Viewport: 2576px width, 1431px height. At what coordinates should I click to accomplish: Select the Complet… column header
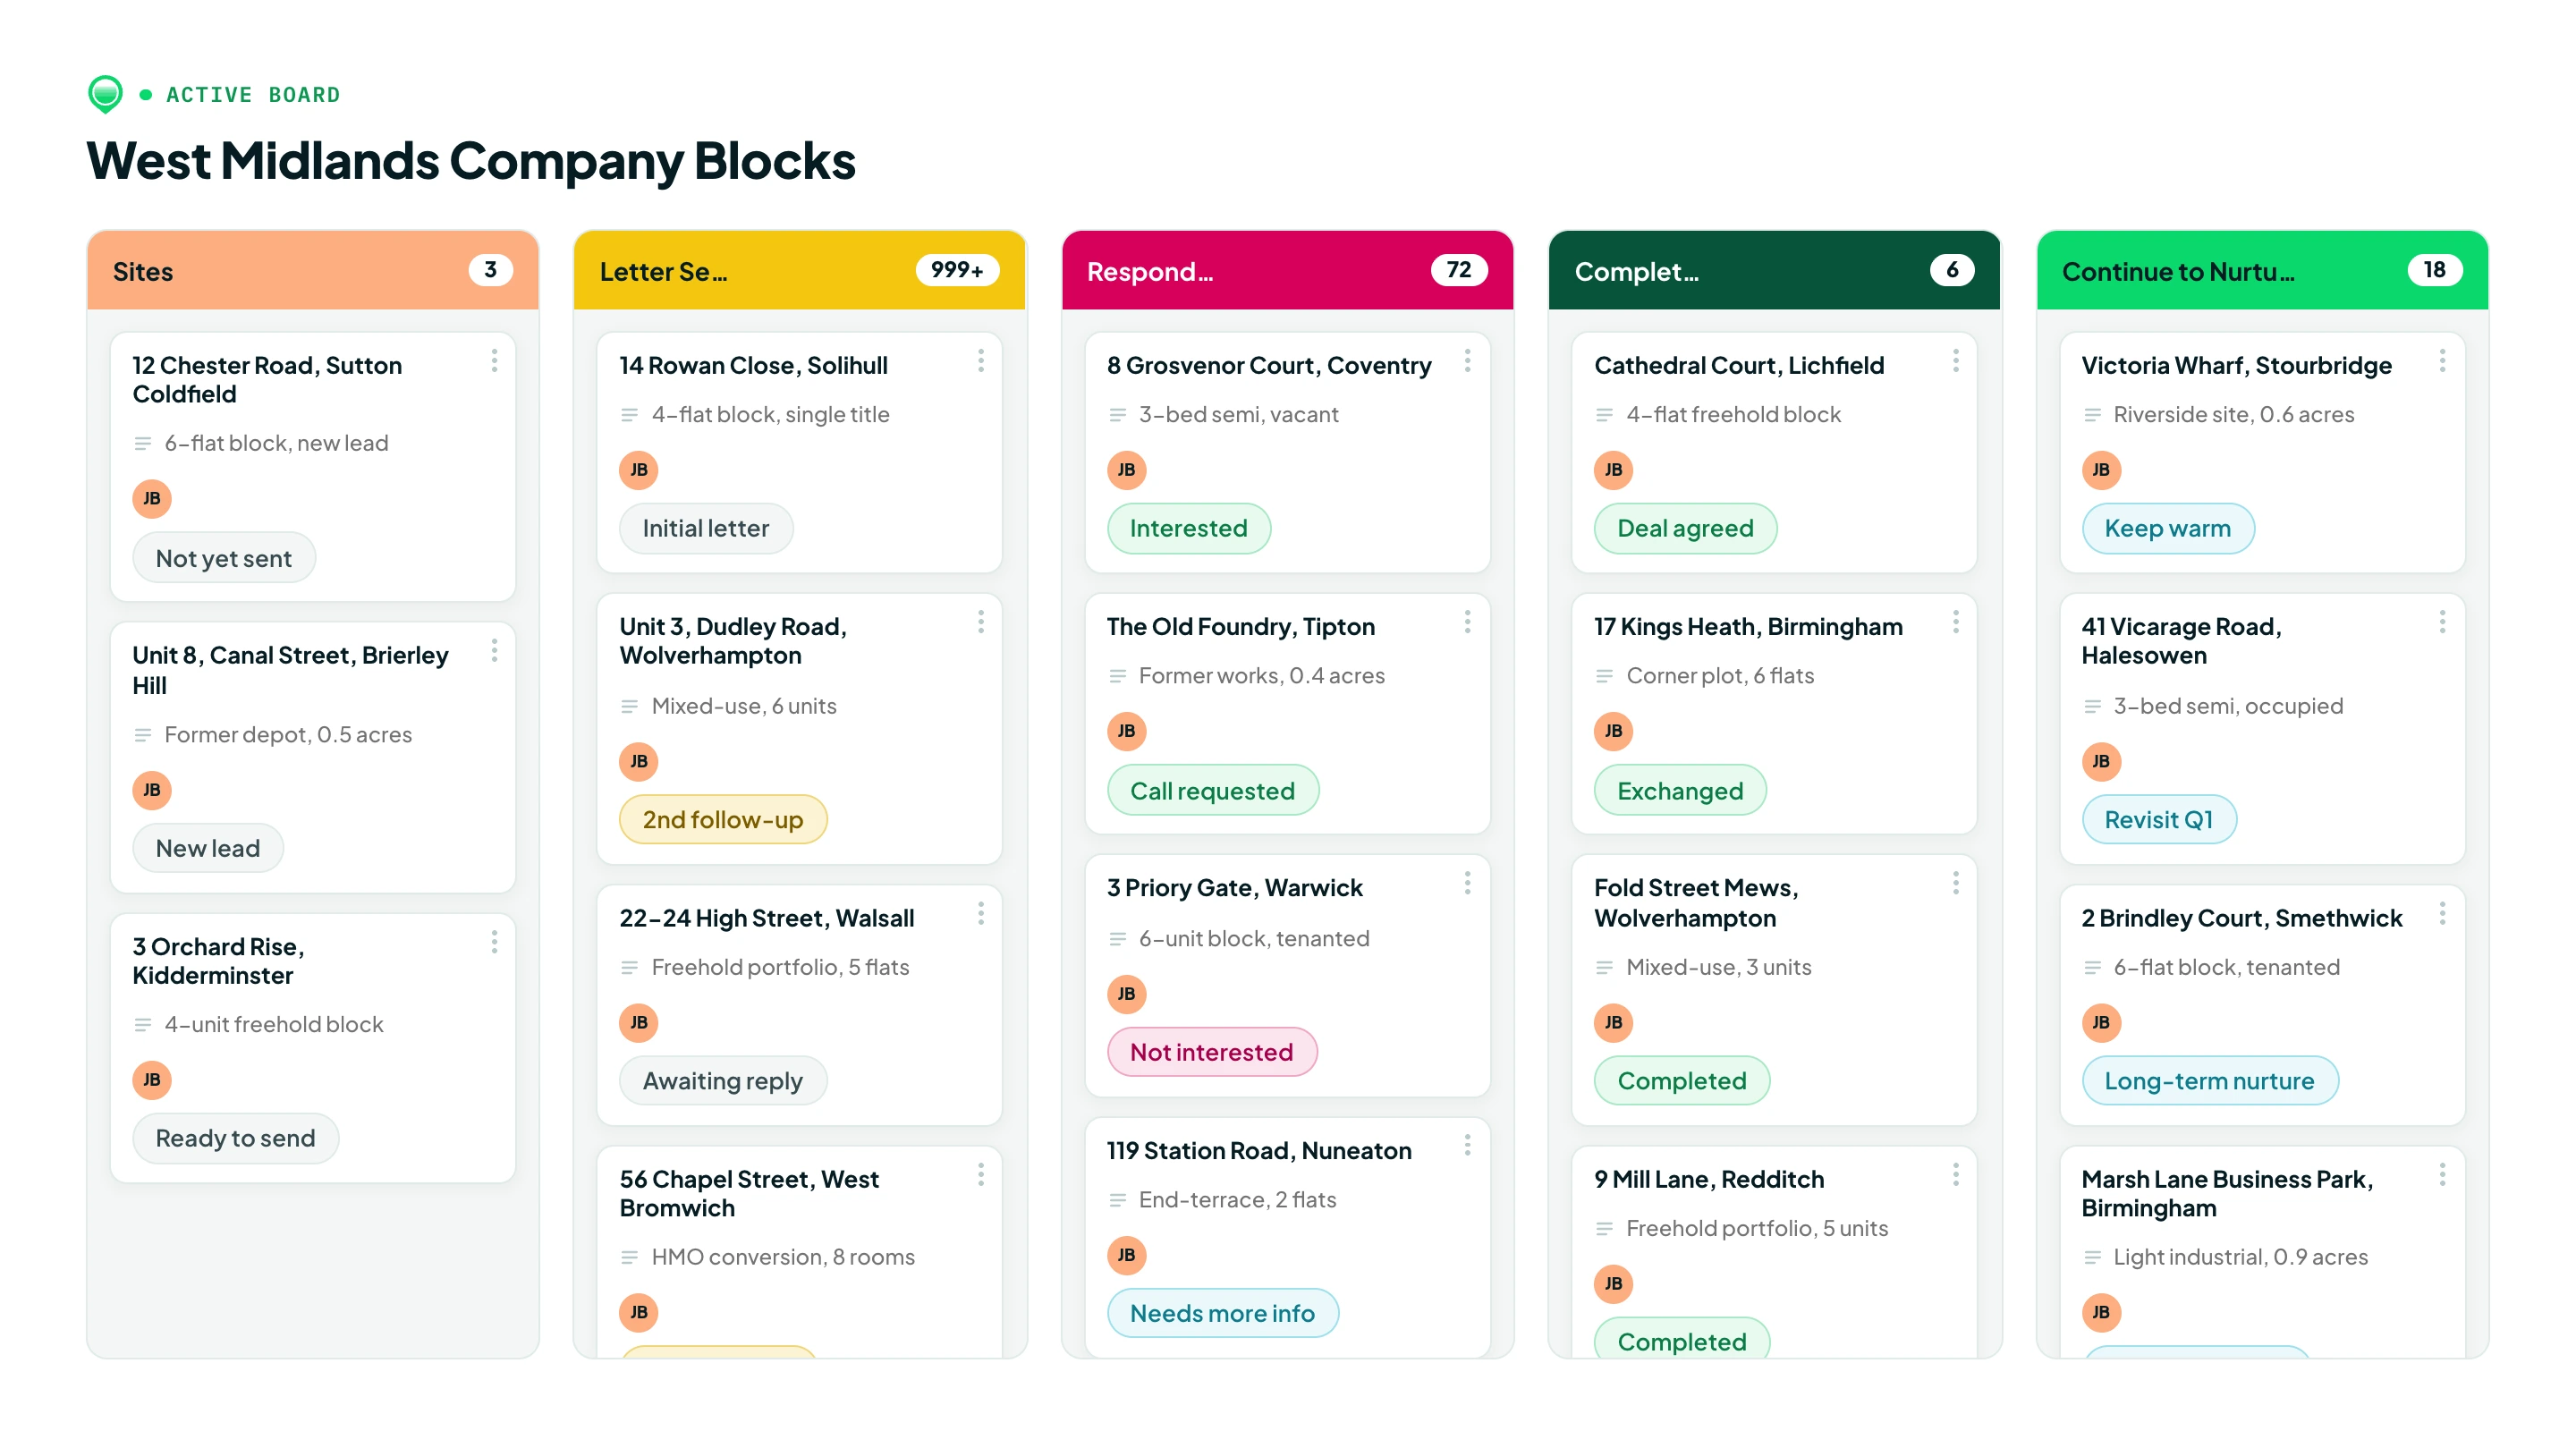[x=1775, y=270]
